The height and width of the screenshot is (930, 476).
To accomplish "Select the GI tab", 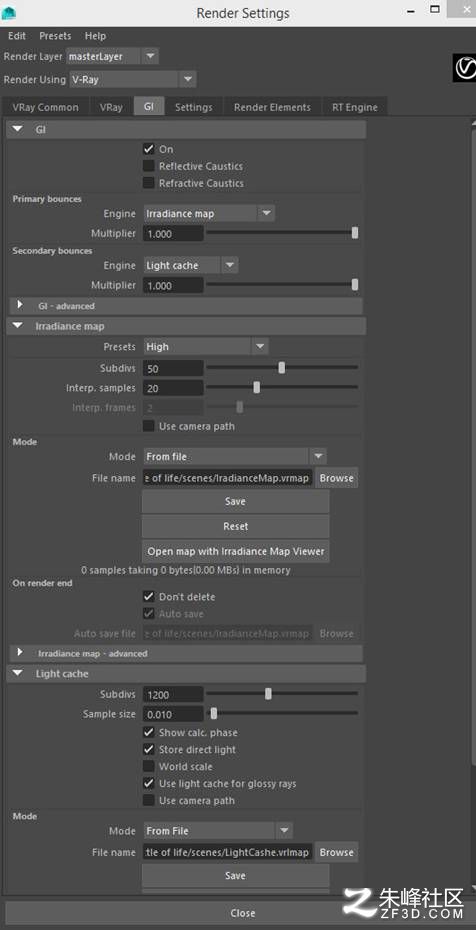I will point(149,107).
